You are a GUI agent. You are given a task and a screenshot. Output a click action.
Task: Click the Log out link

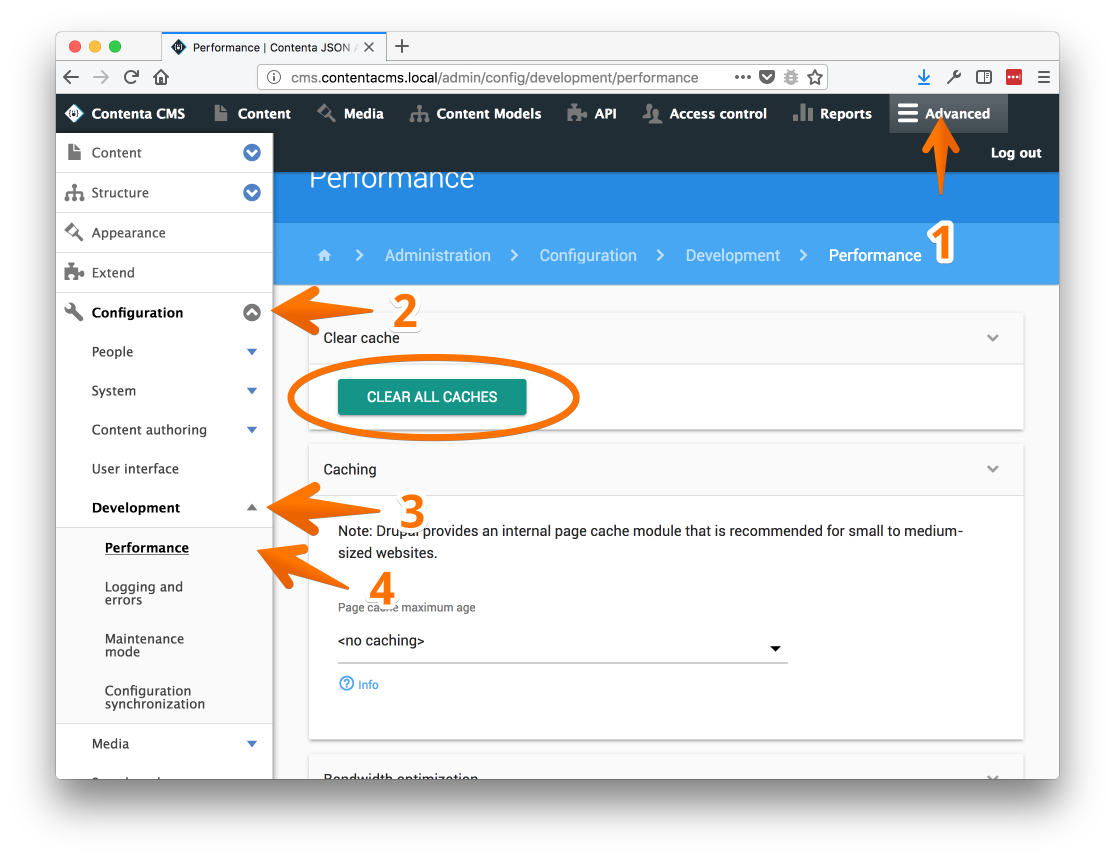1015,152
